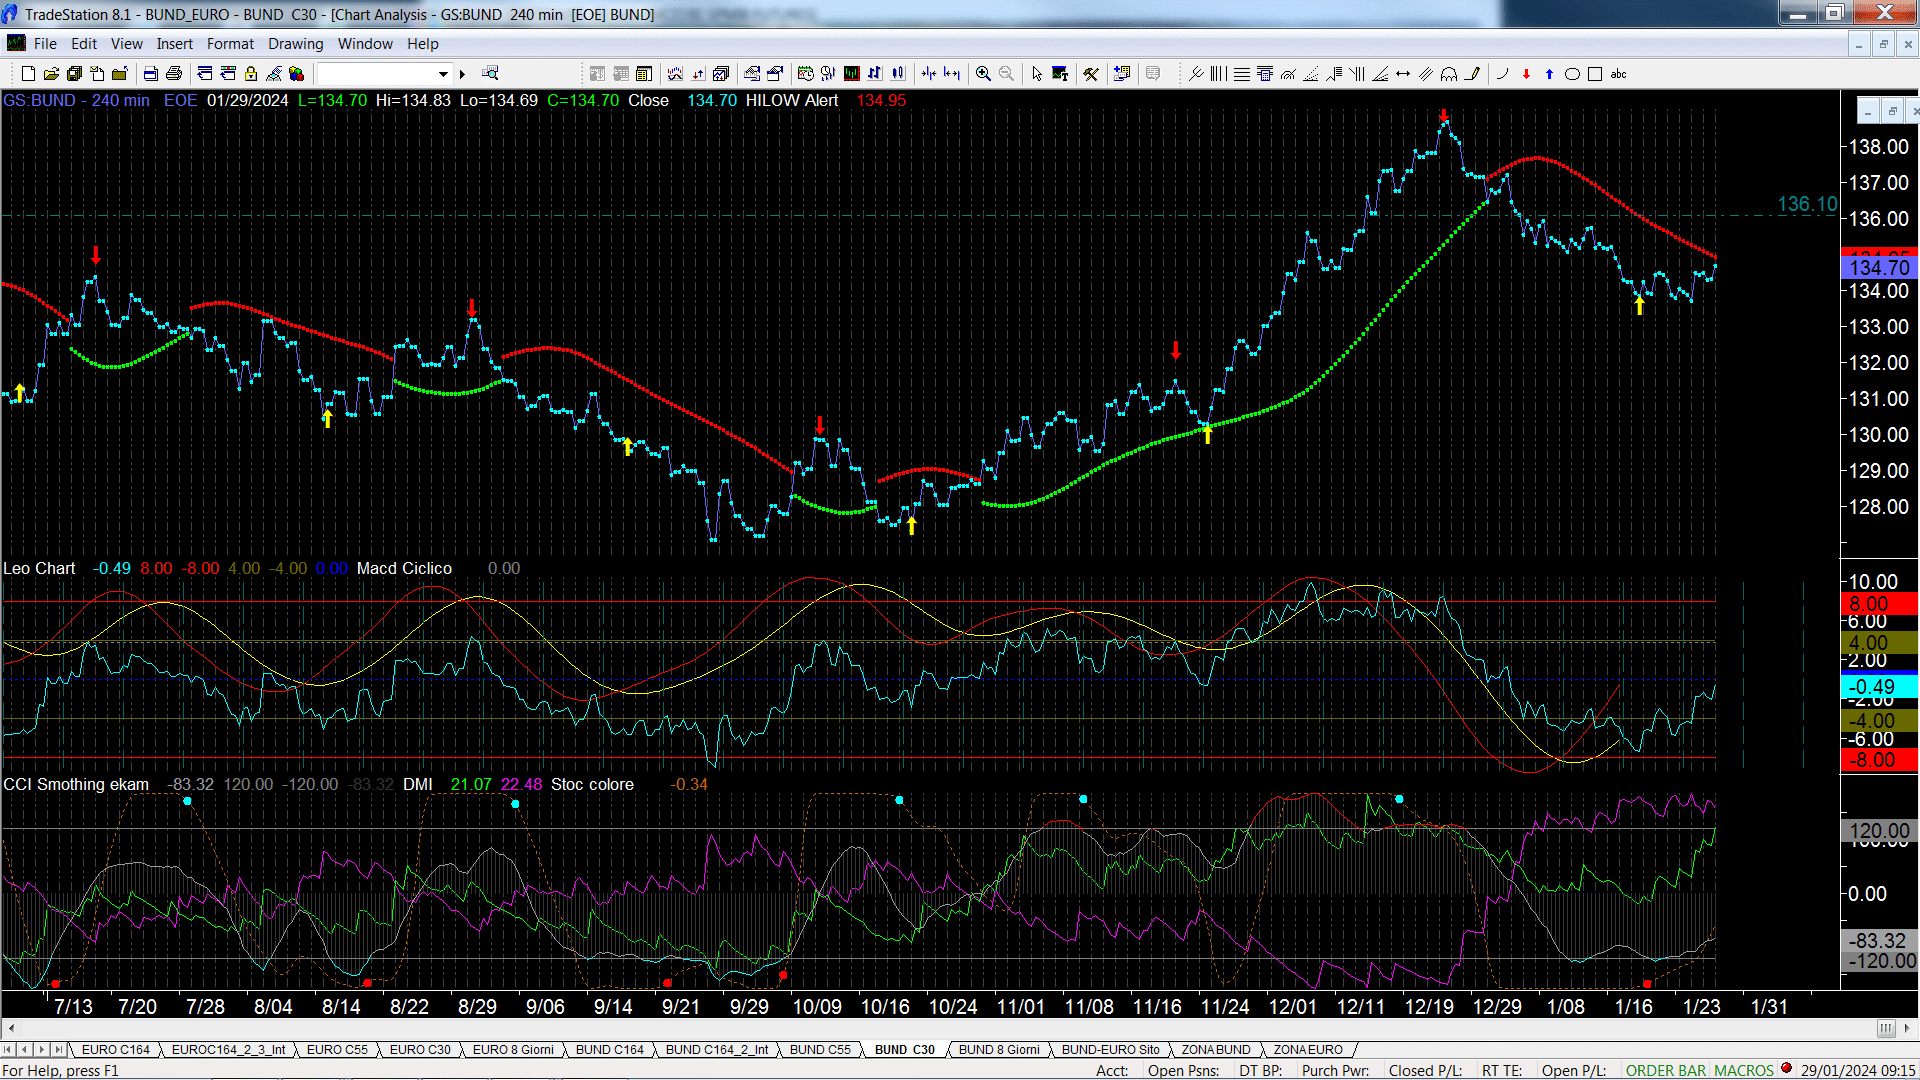Image resolution: width=1920 pixels, height=1080 pixels.
Task: Click the colored cubes icon
Action: (x=297, y=74)
